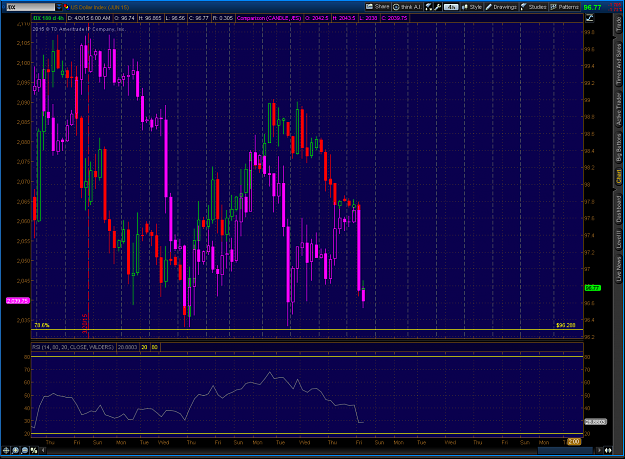Click the highlighted time bubble on time axis
The width and height of the screenshot is (625, 459).
pos(574,441)
